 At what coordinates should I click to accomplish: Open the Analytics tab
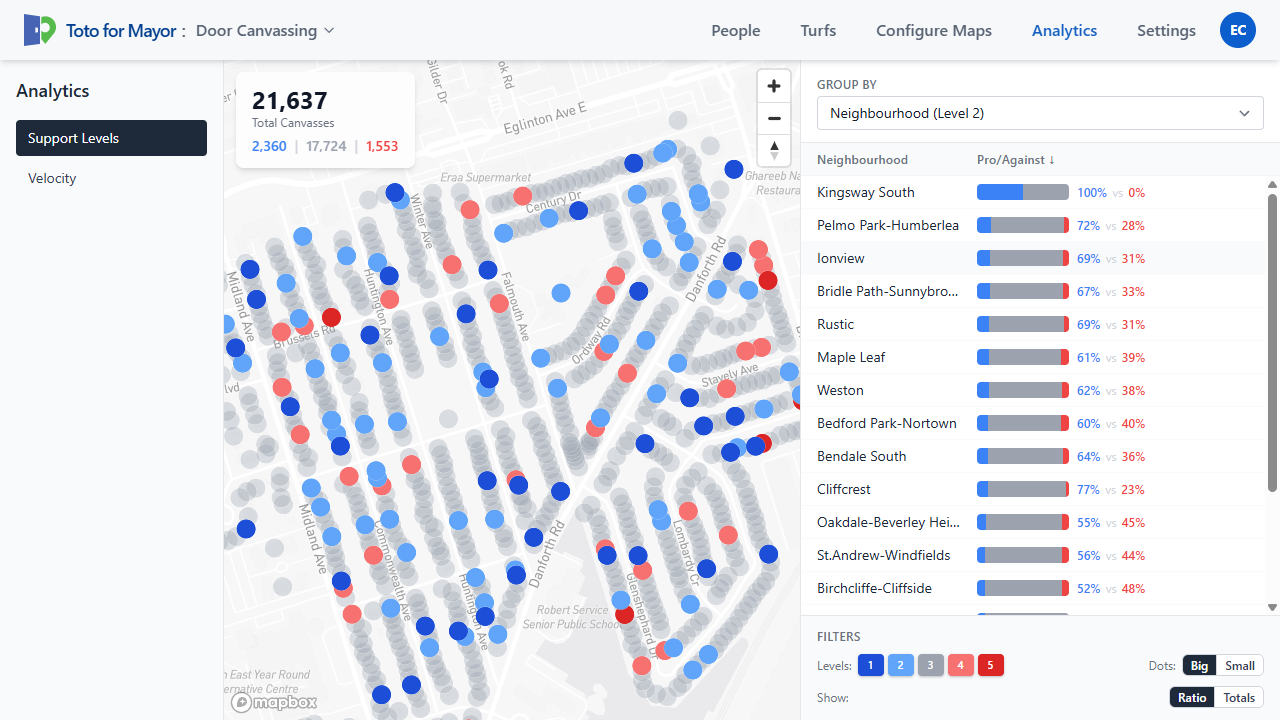click(x=1064, y=30)
